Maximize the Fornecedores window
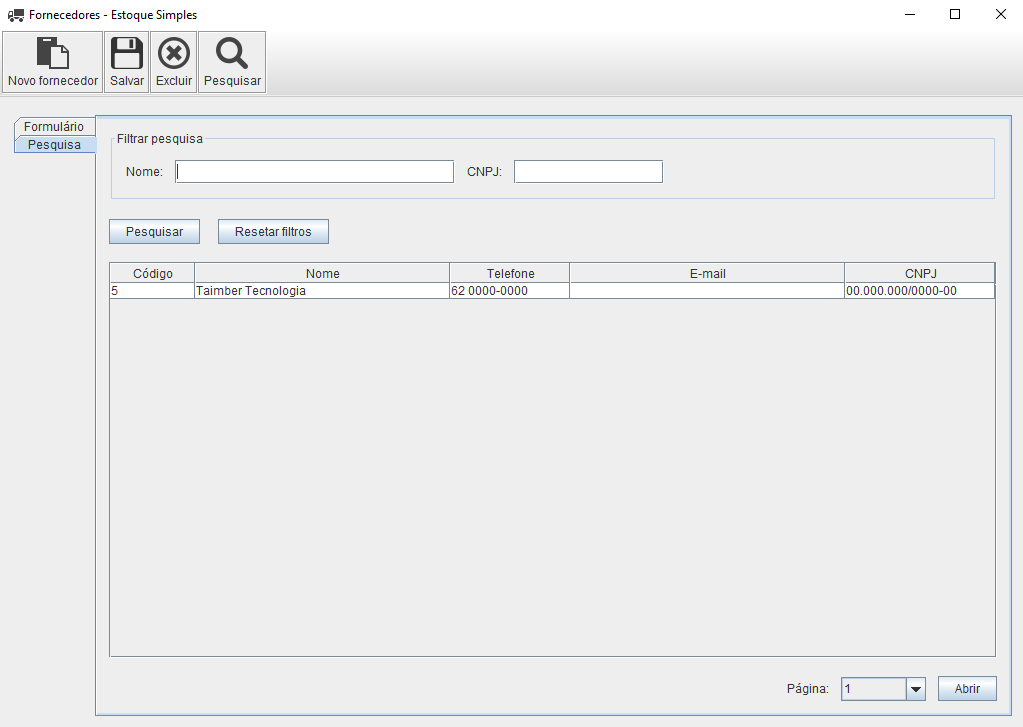This screenshot has width=1023, height=727. coord(955,15)
